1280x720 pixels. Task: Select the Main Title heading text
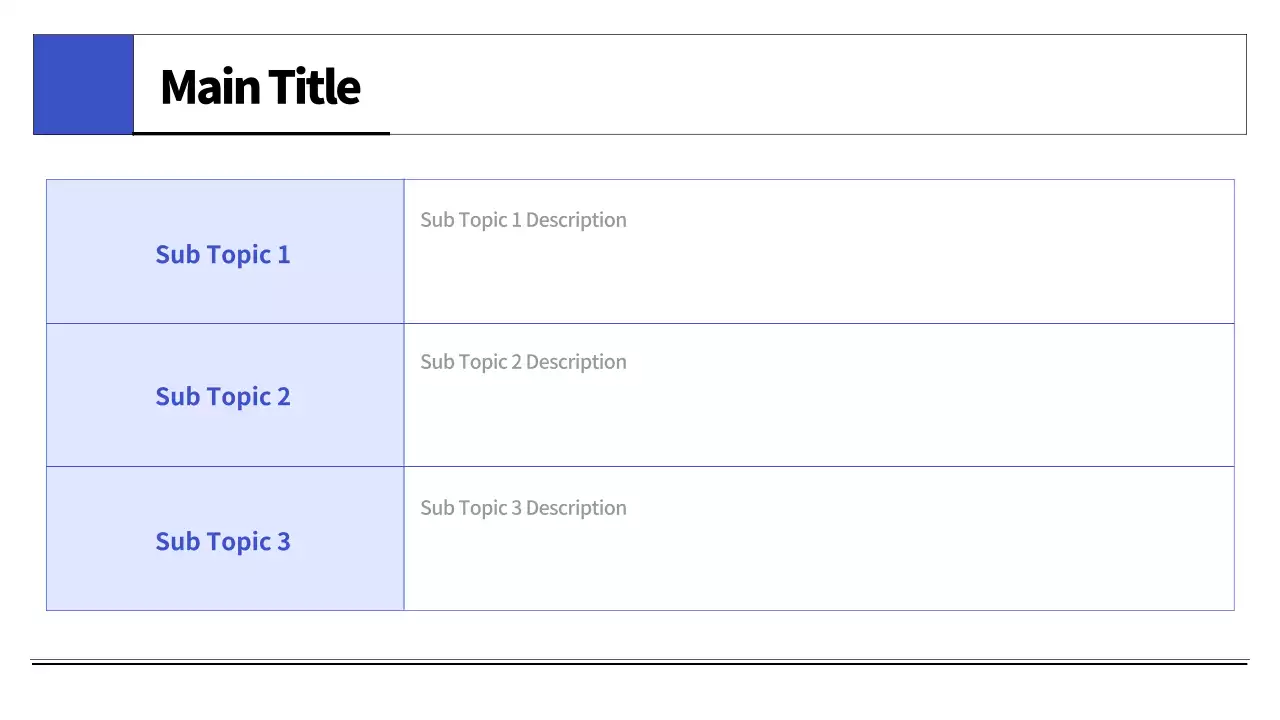(x=260, y=87)
